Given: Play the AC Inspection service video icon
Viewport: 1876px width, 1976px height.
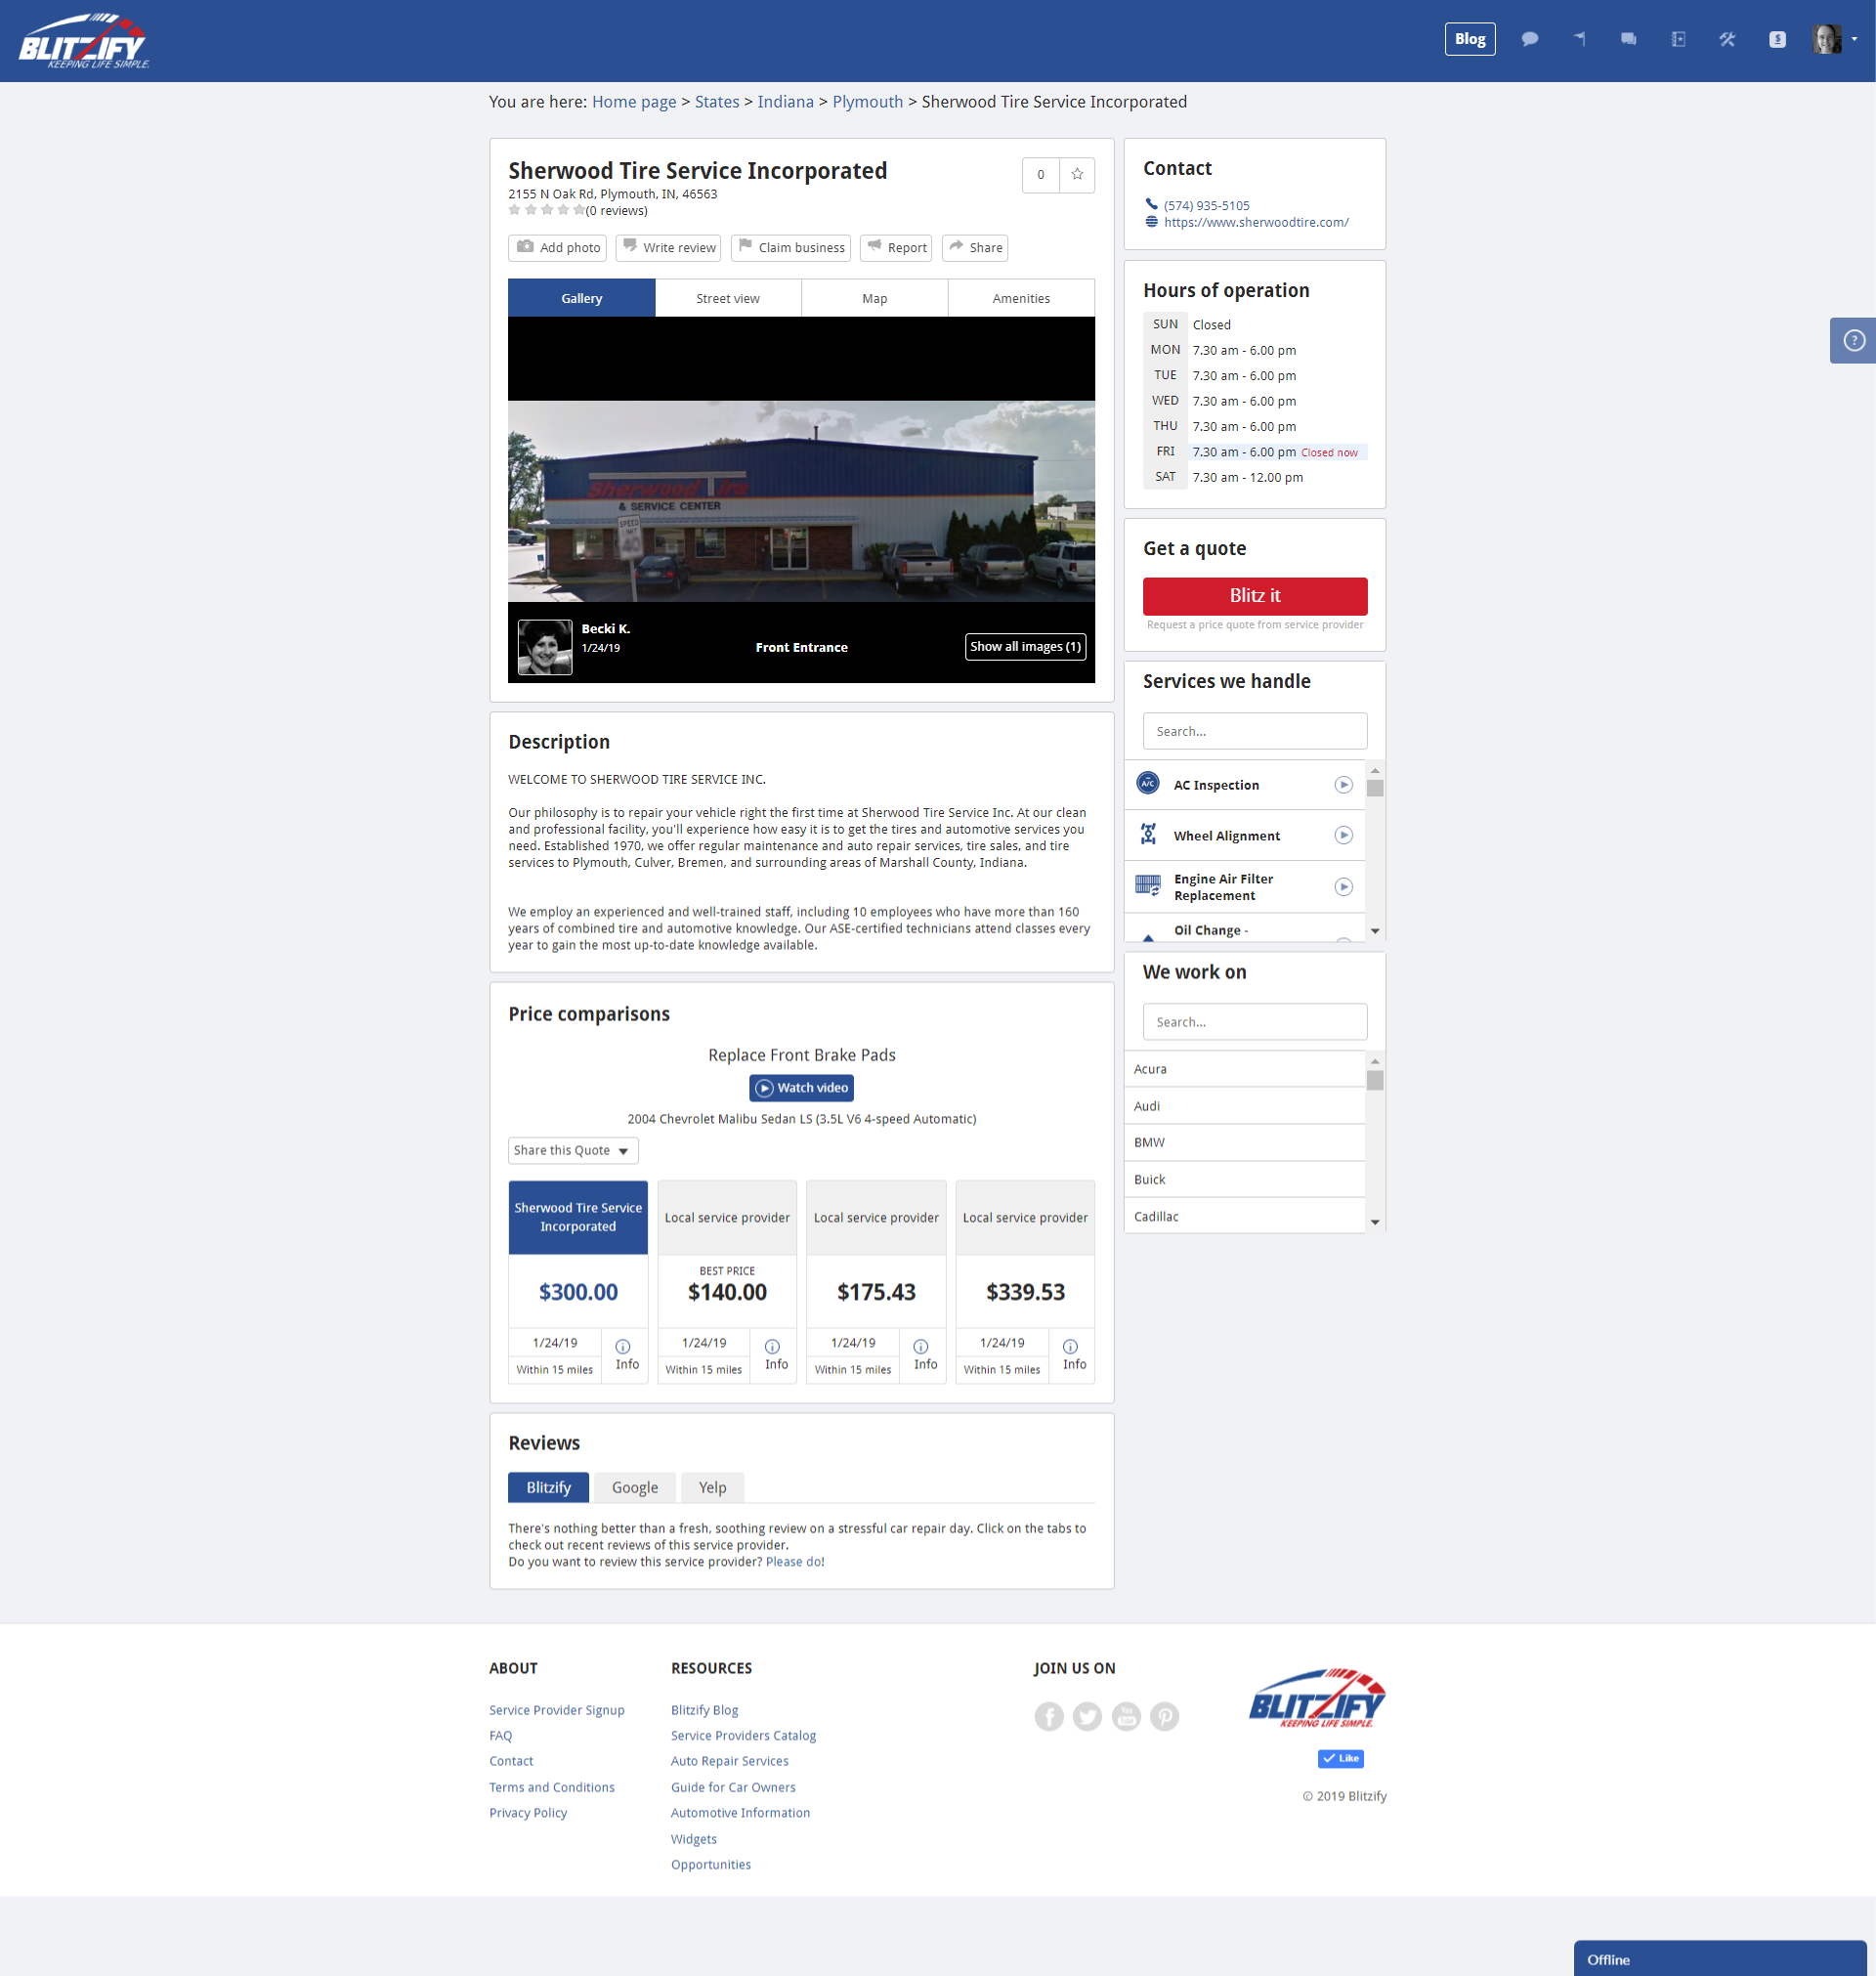Looking at the screenshot, I should (x=1343, y=785).
